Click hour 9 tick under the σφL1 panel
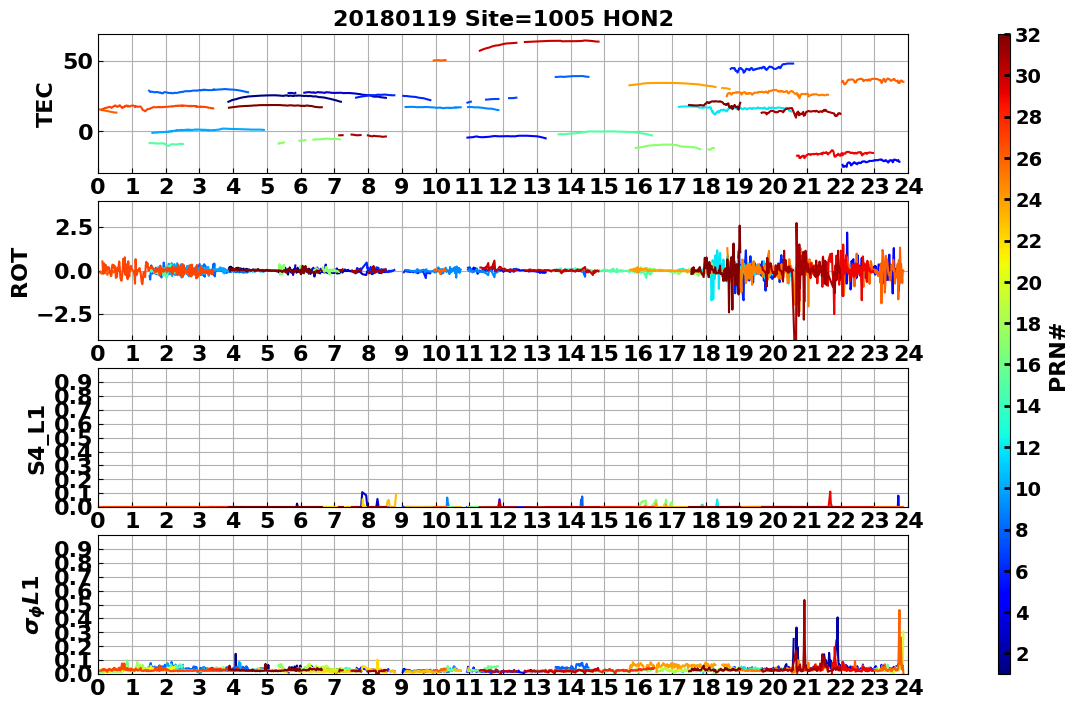This screenshot has height=709, width=1077. 402,687
